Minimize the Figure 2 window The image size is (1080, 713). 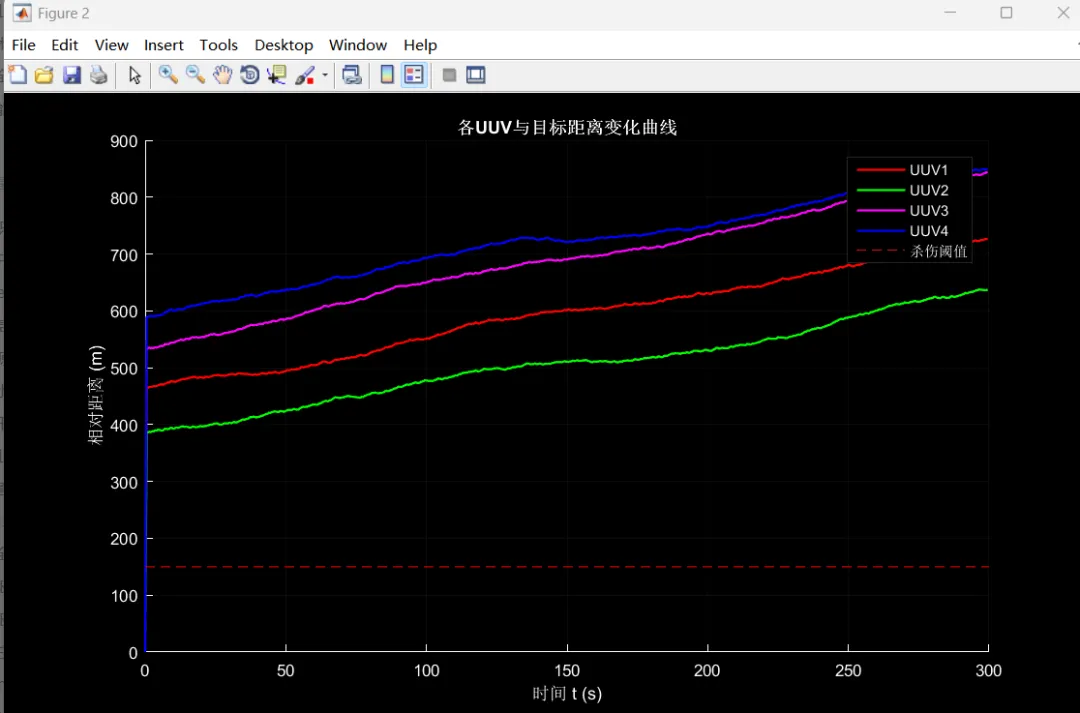tap(951, 13)
